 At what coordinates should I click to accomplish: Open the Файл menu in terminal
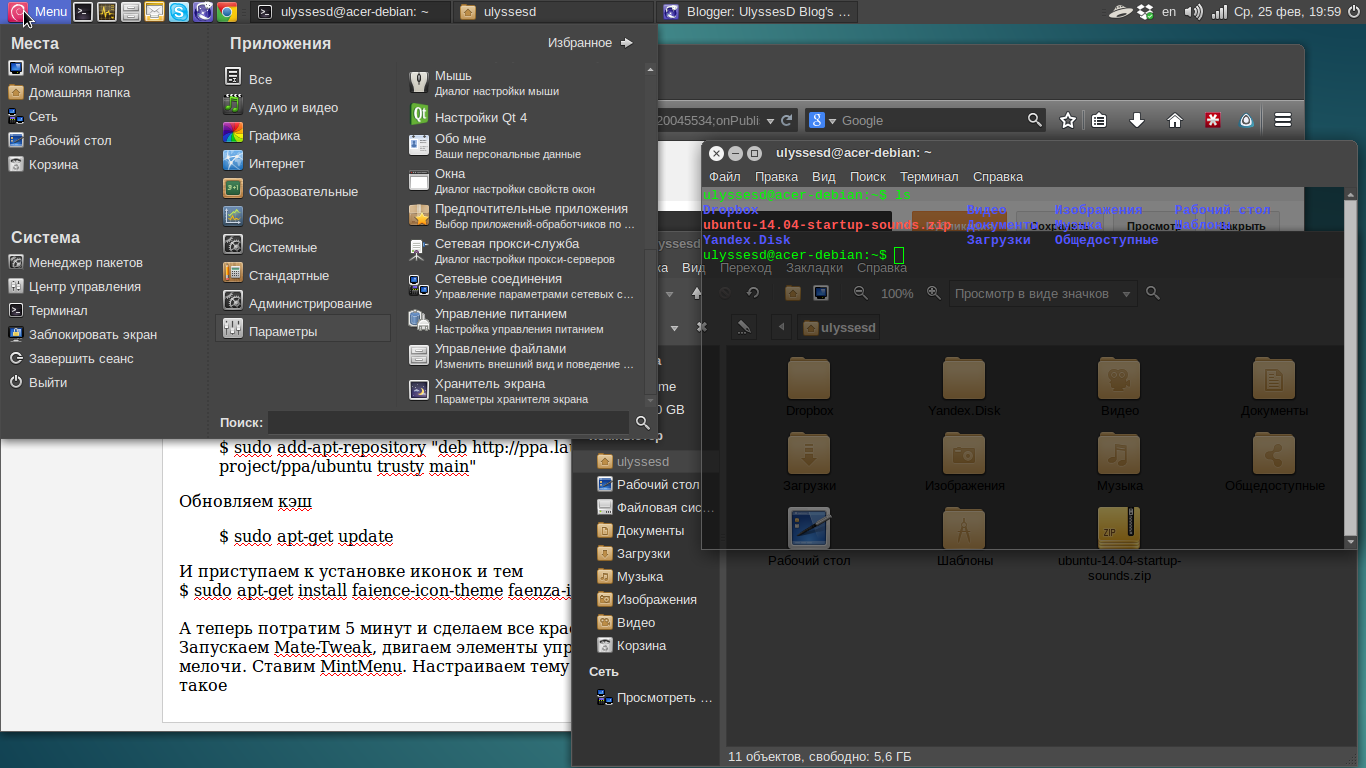click(724, 177)
